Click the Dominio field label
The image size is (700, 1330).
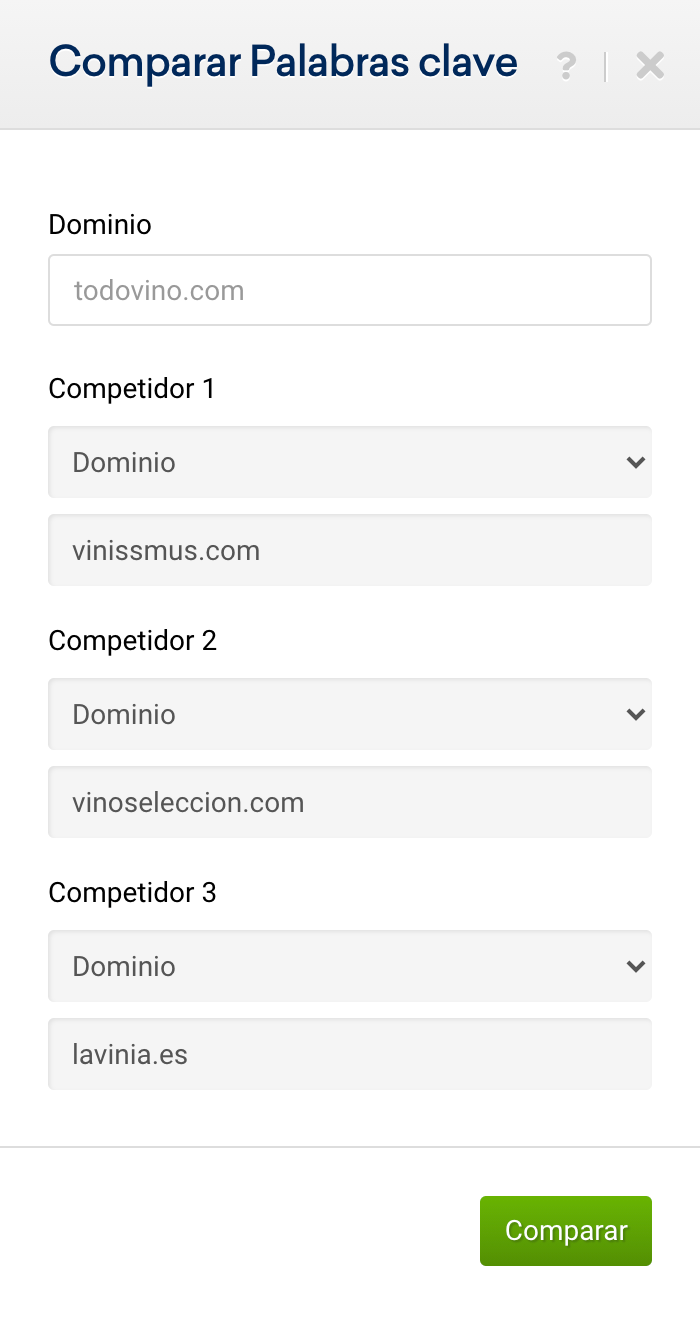click(x=100, y=224)
